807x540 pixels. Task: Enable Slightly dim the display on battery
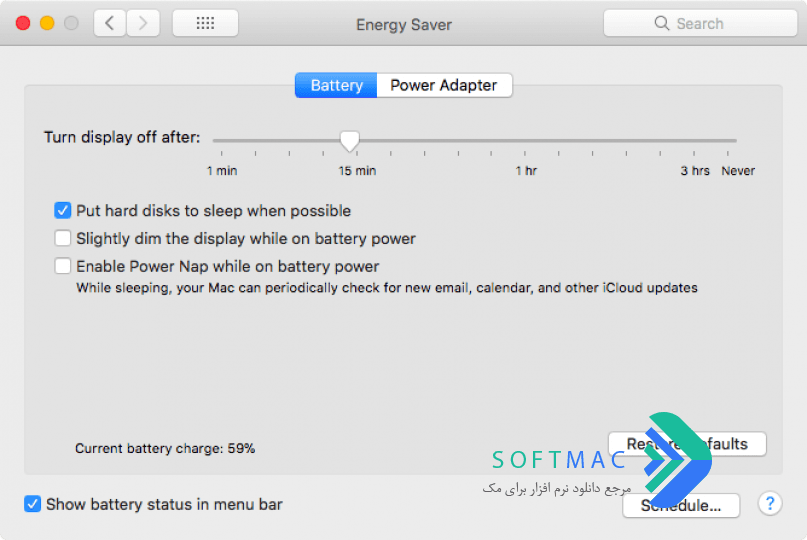[63, 238]
